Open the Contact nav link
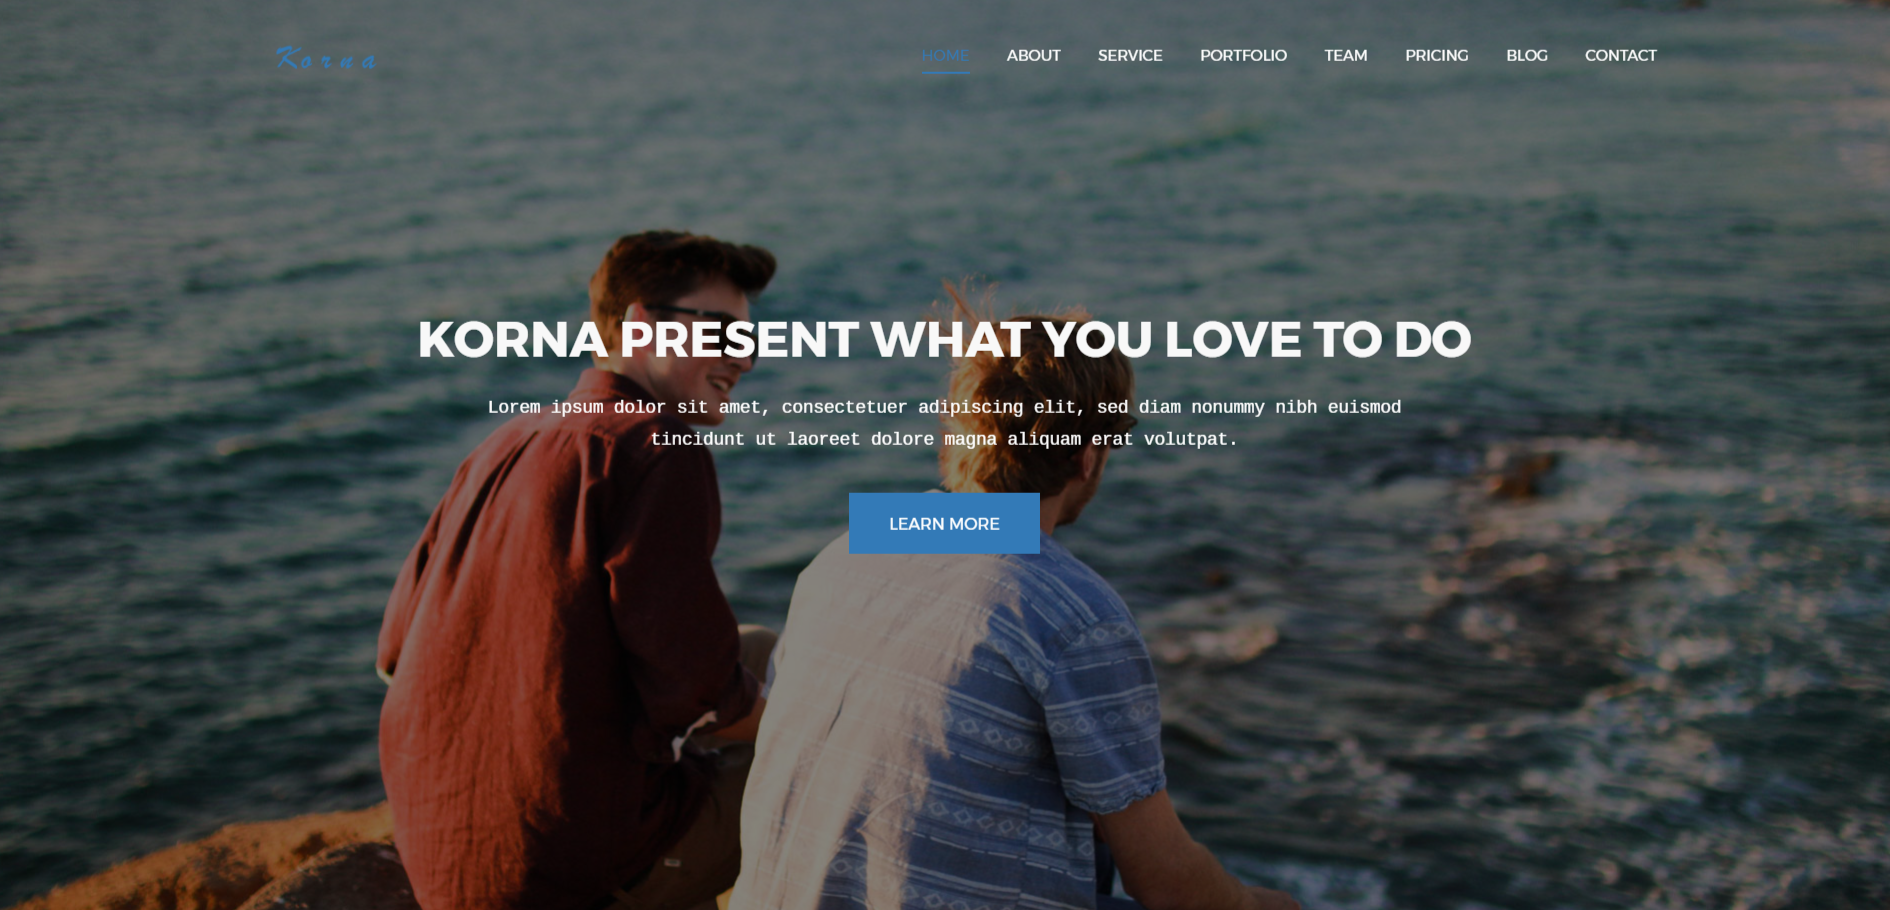Image resolution: width=1890 pixels, height=910 pixels. 1620,55
